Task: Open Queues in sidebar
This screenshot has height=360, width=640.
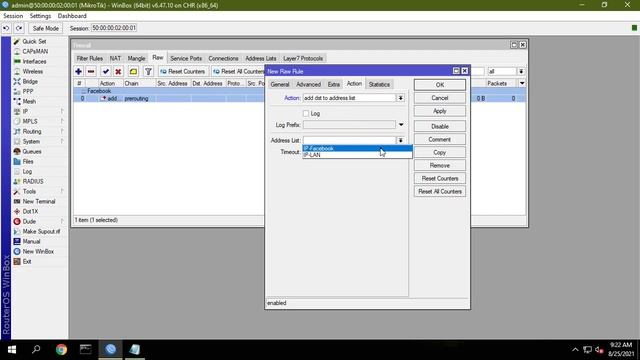Action: (32, 151)
